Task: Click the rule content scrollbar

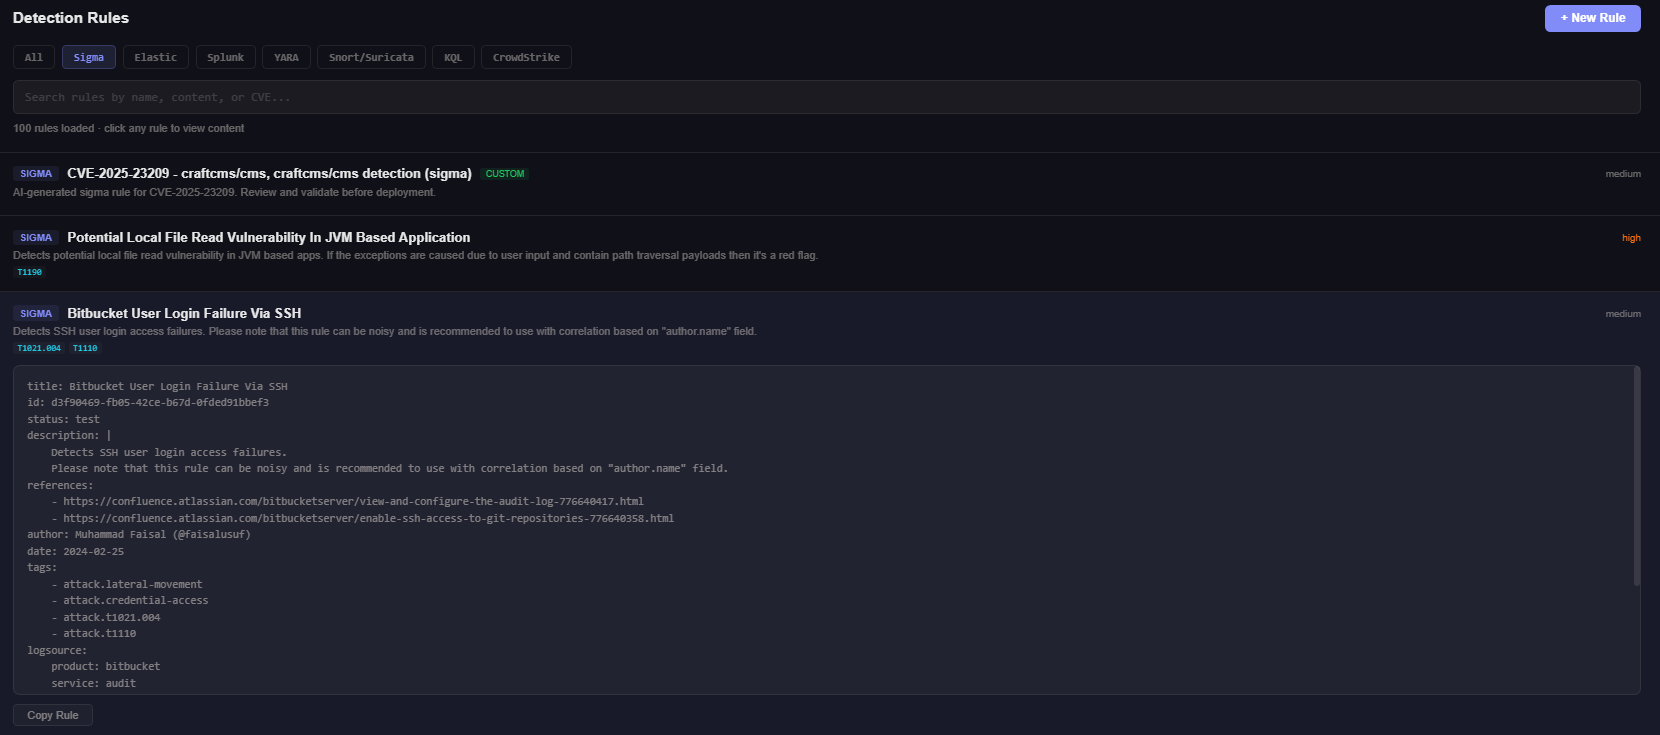Action: point(1636,476)
